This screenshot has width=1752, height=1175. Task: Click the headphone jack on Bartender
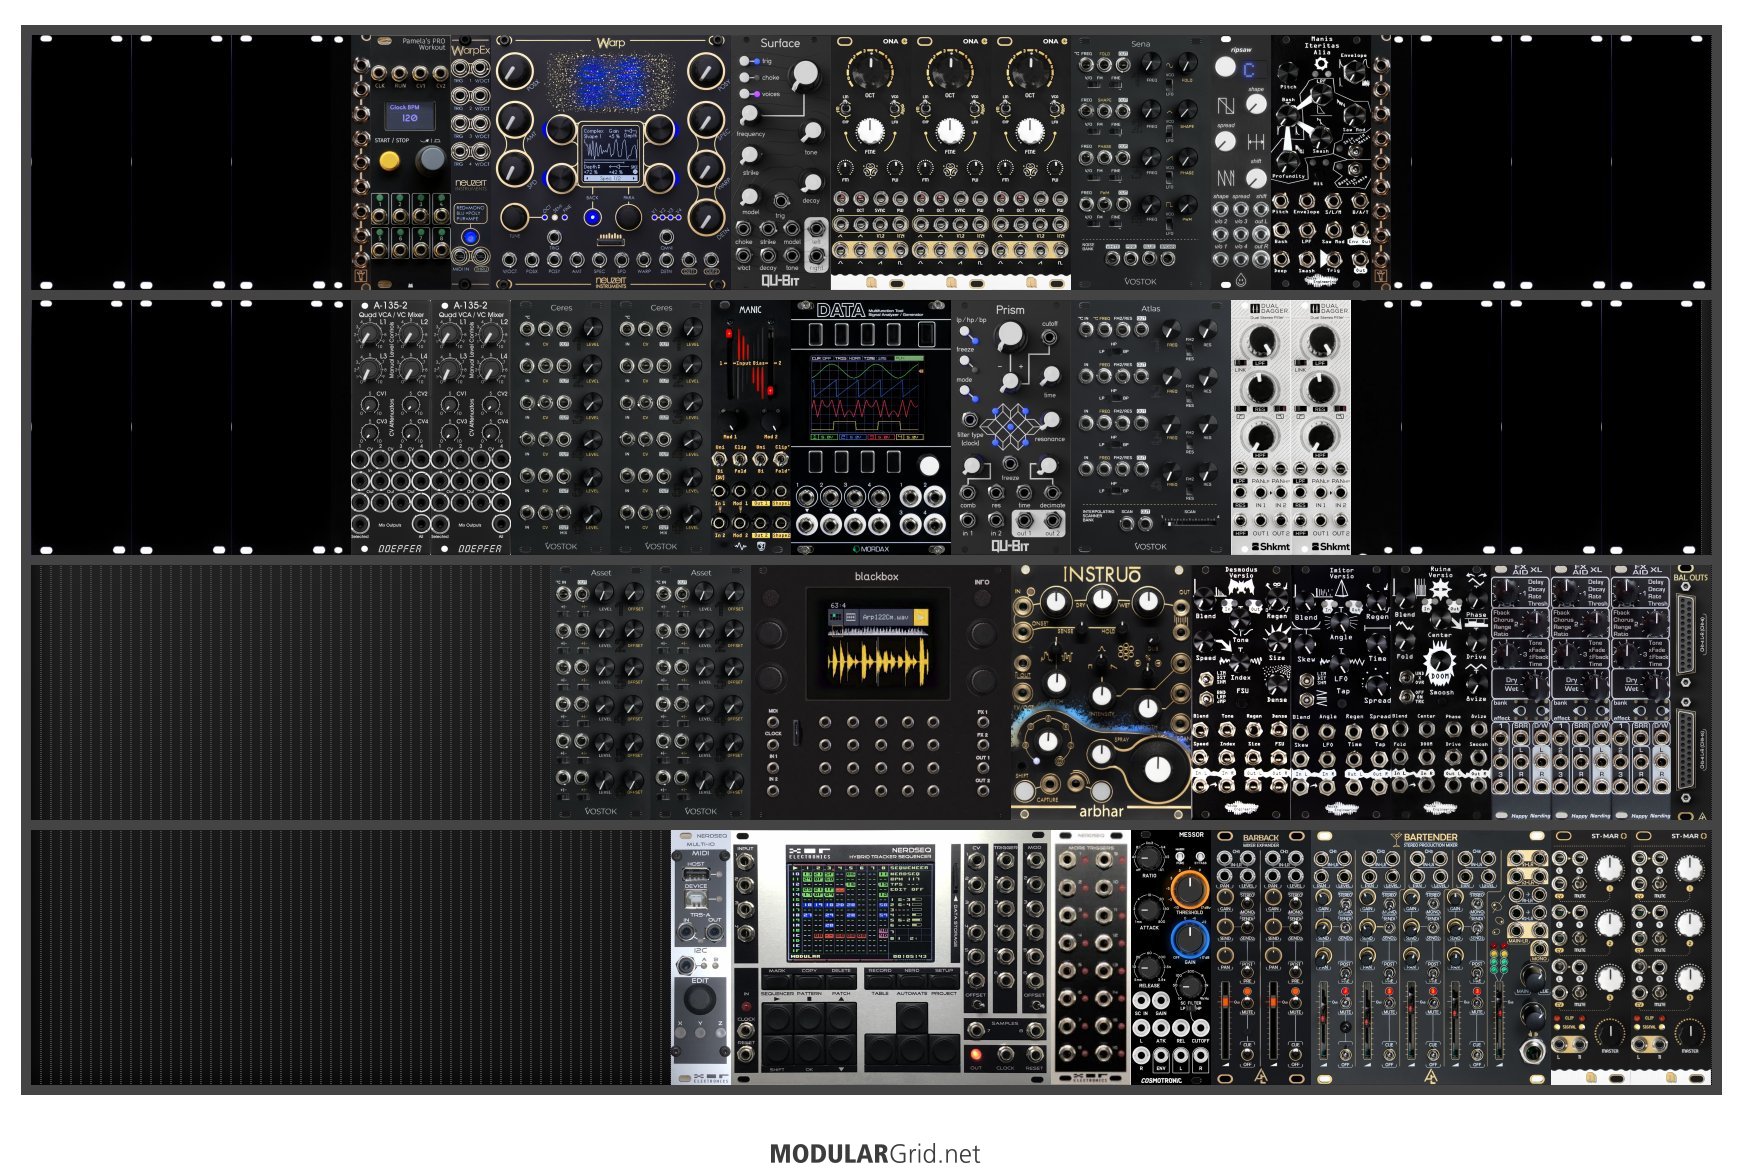click(x=1532, y=1051)
